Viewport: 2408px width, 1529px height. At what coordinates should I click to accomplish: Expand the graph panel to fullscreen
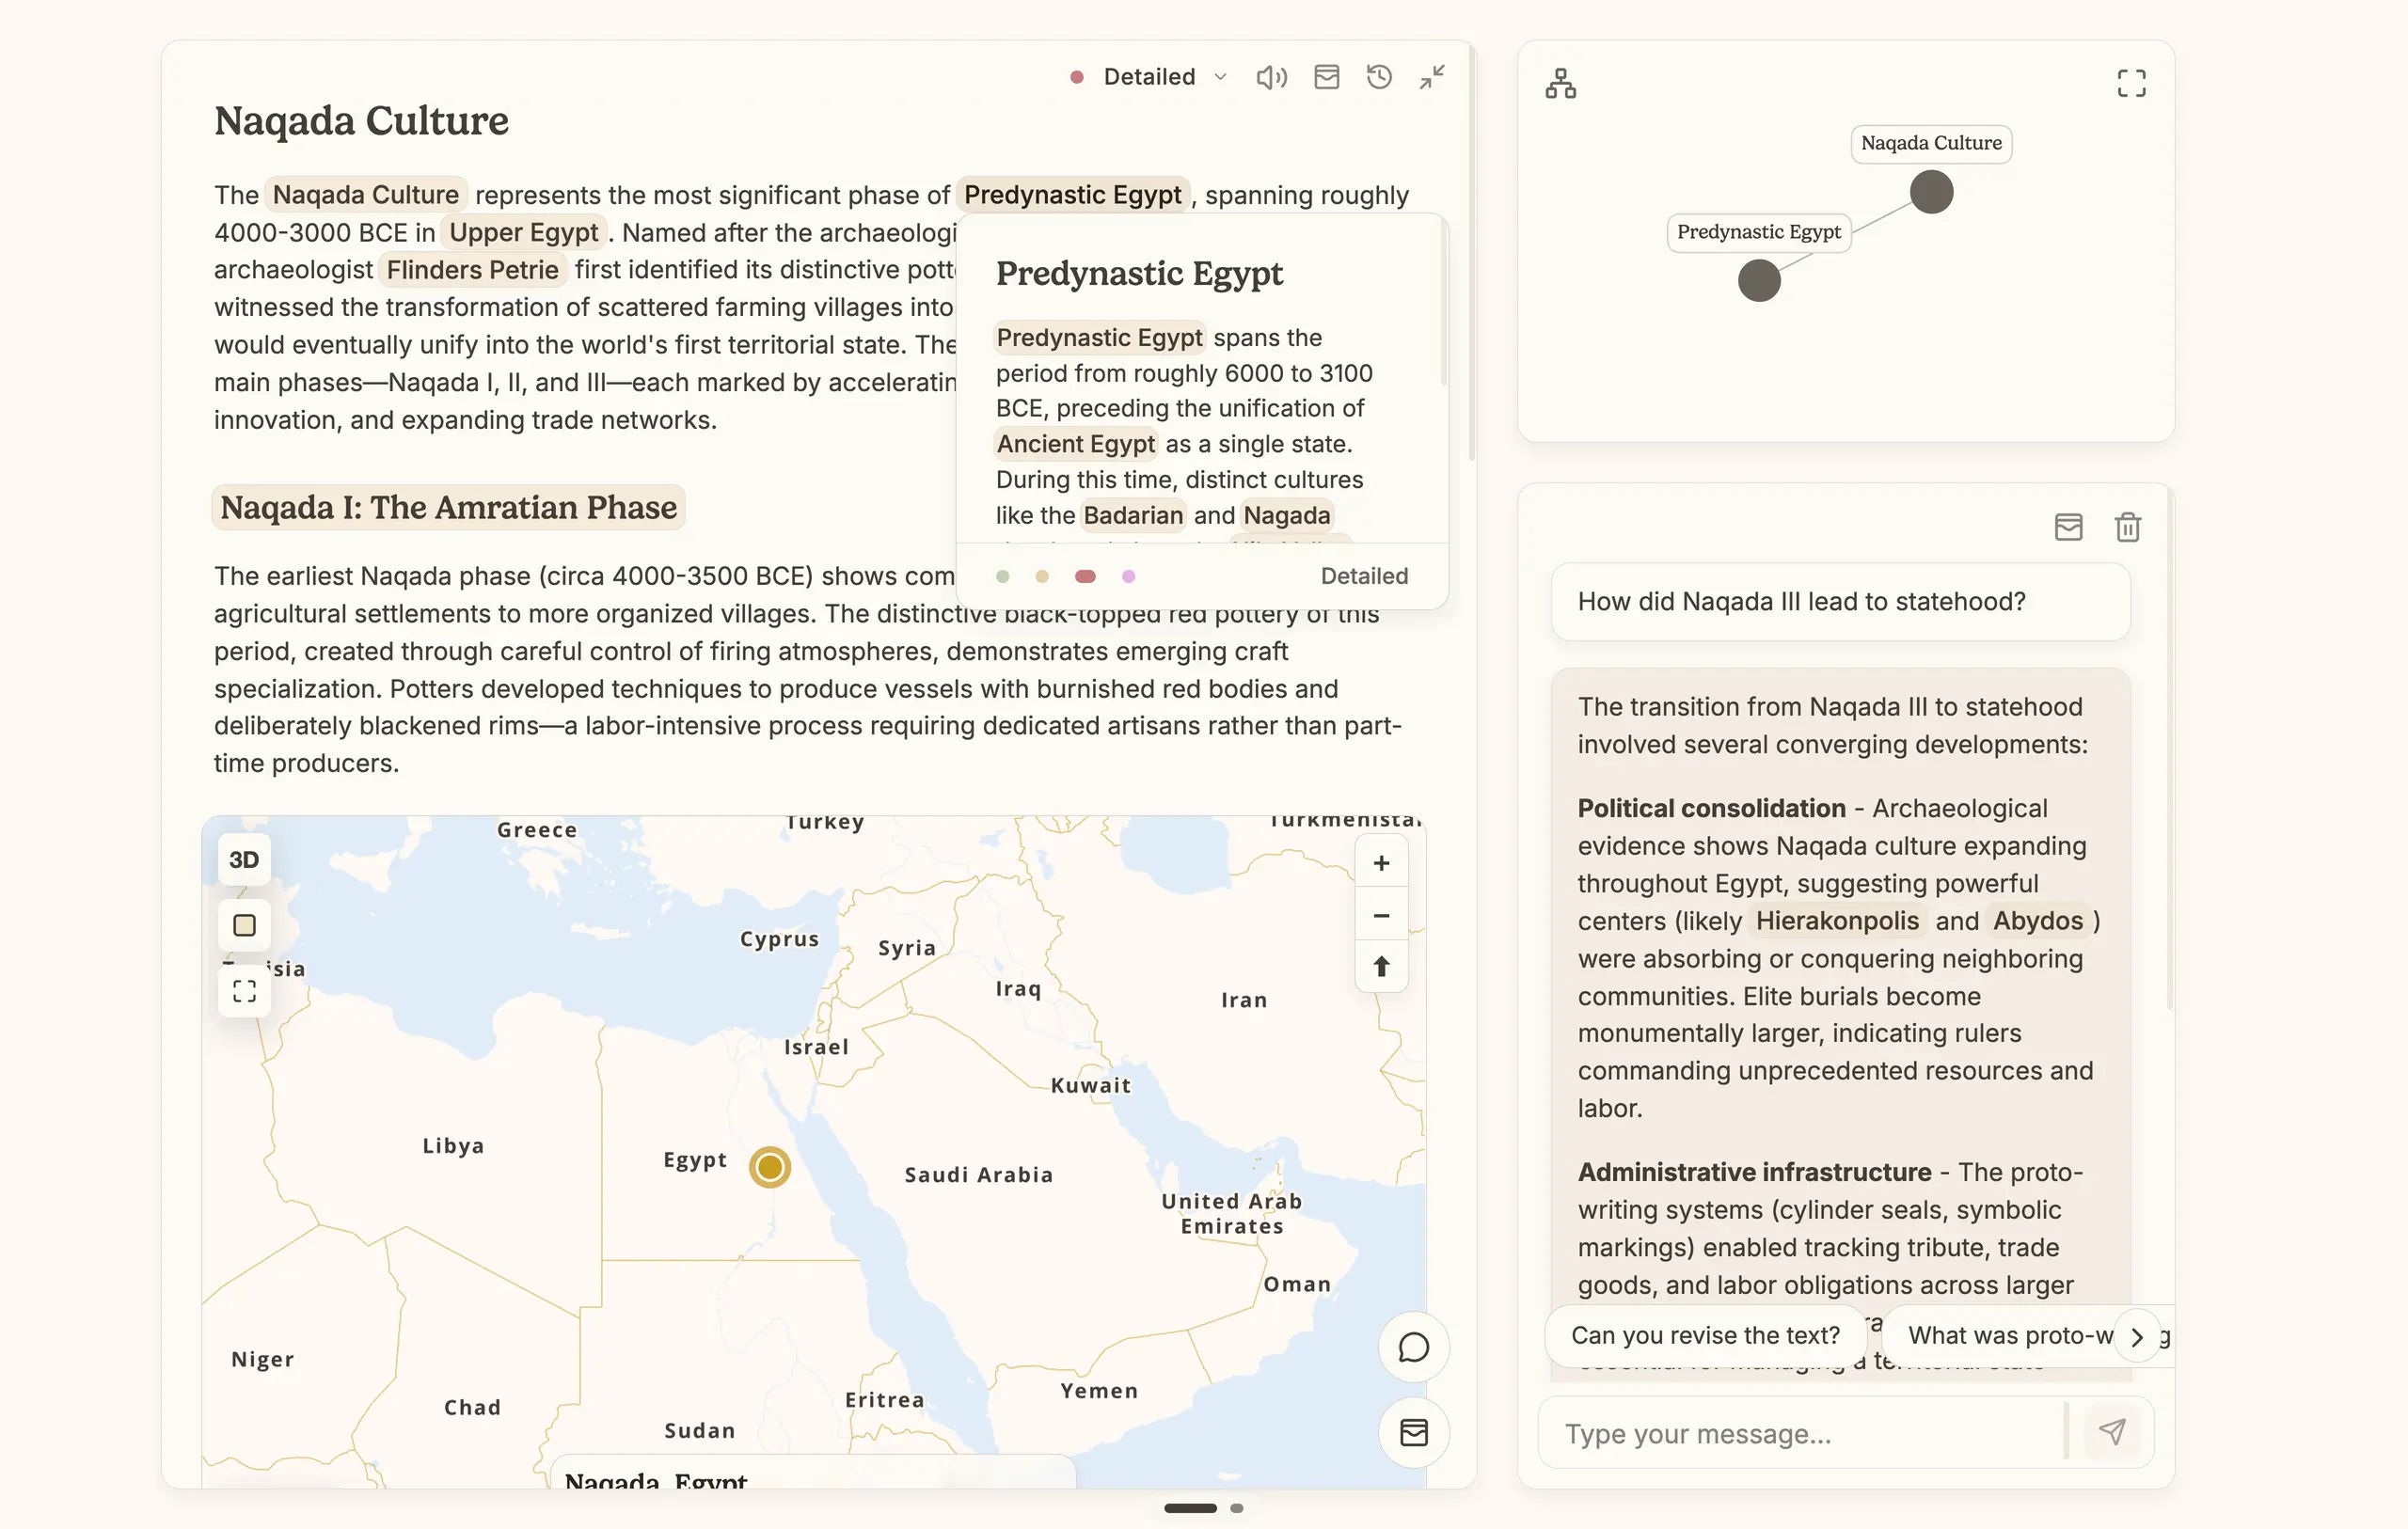2131,83
